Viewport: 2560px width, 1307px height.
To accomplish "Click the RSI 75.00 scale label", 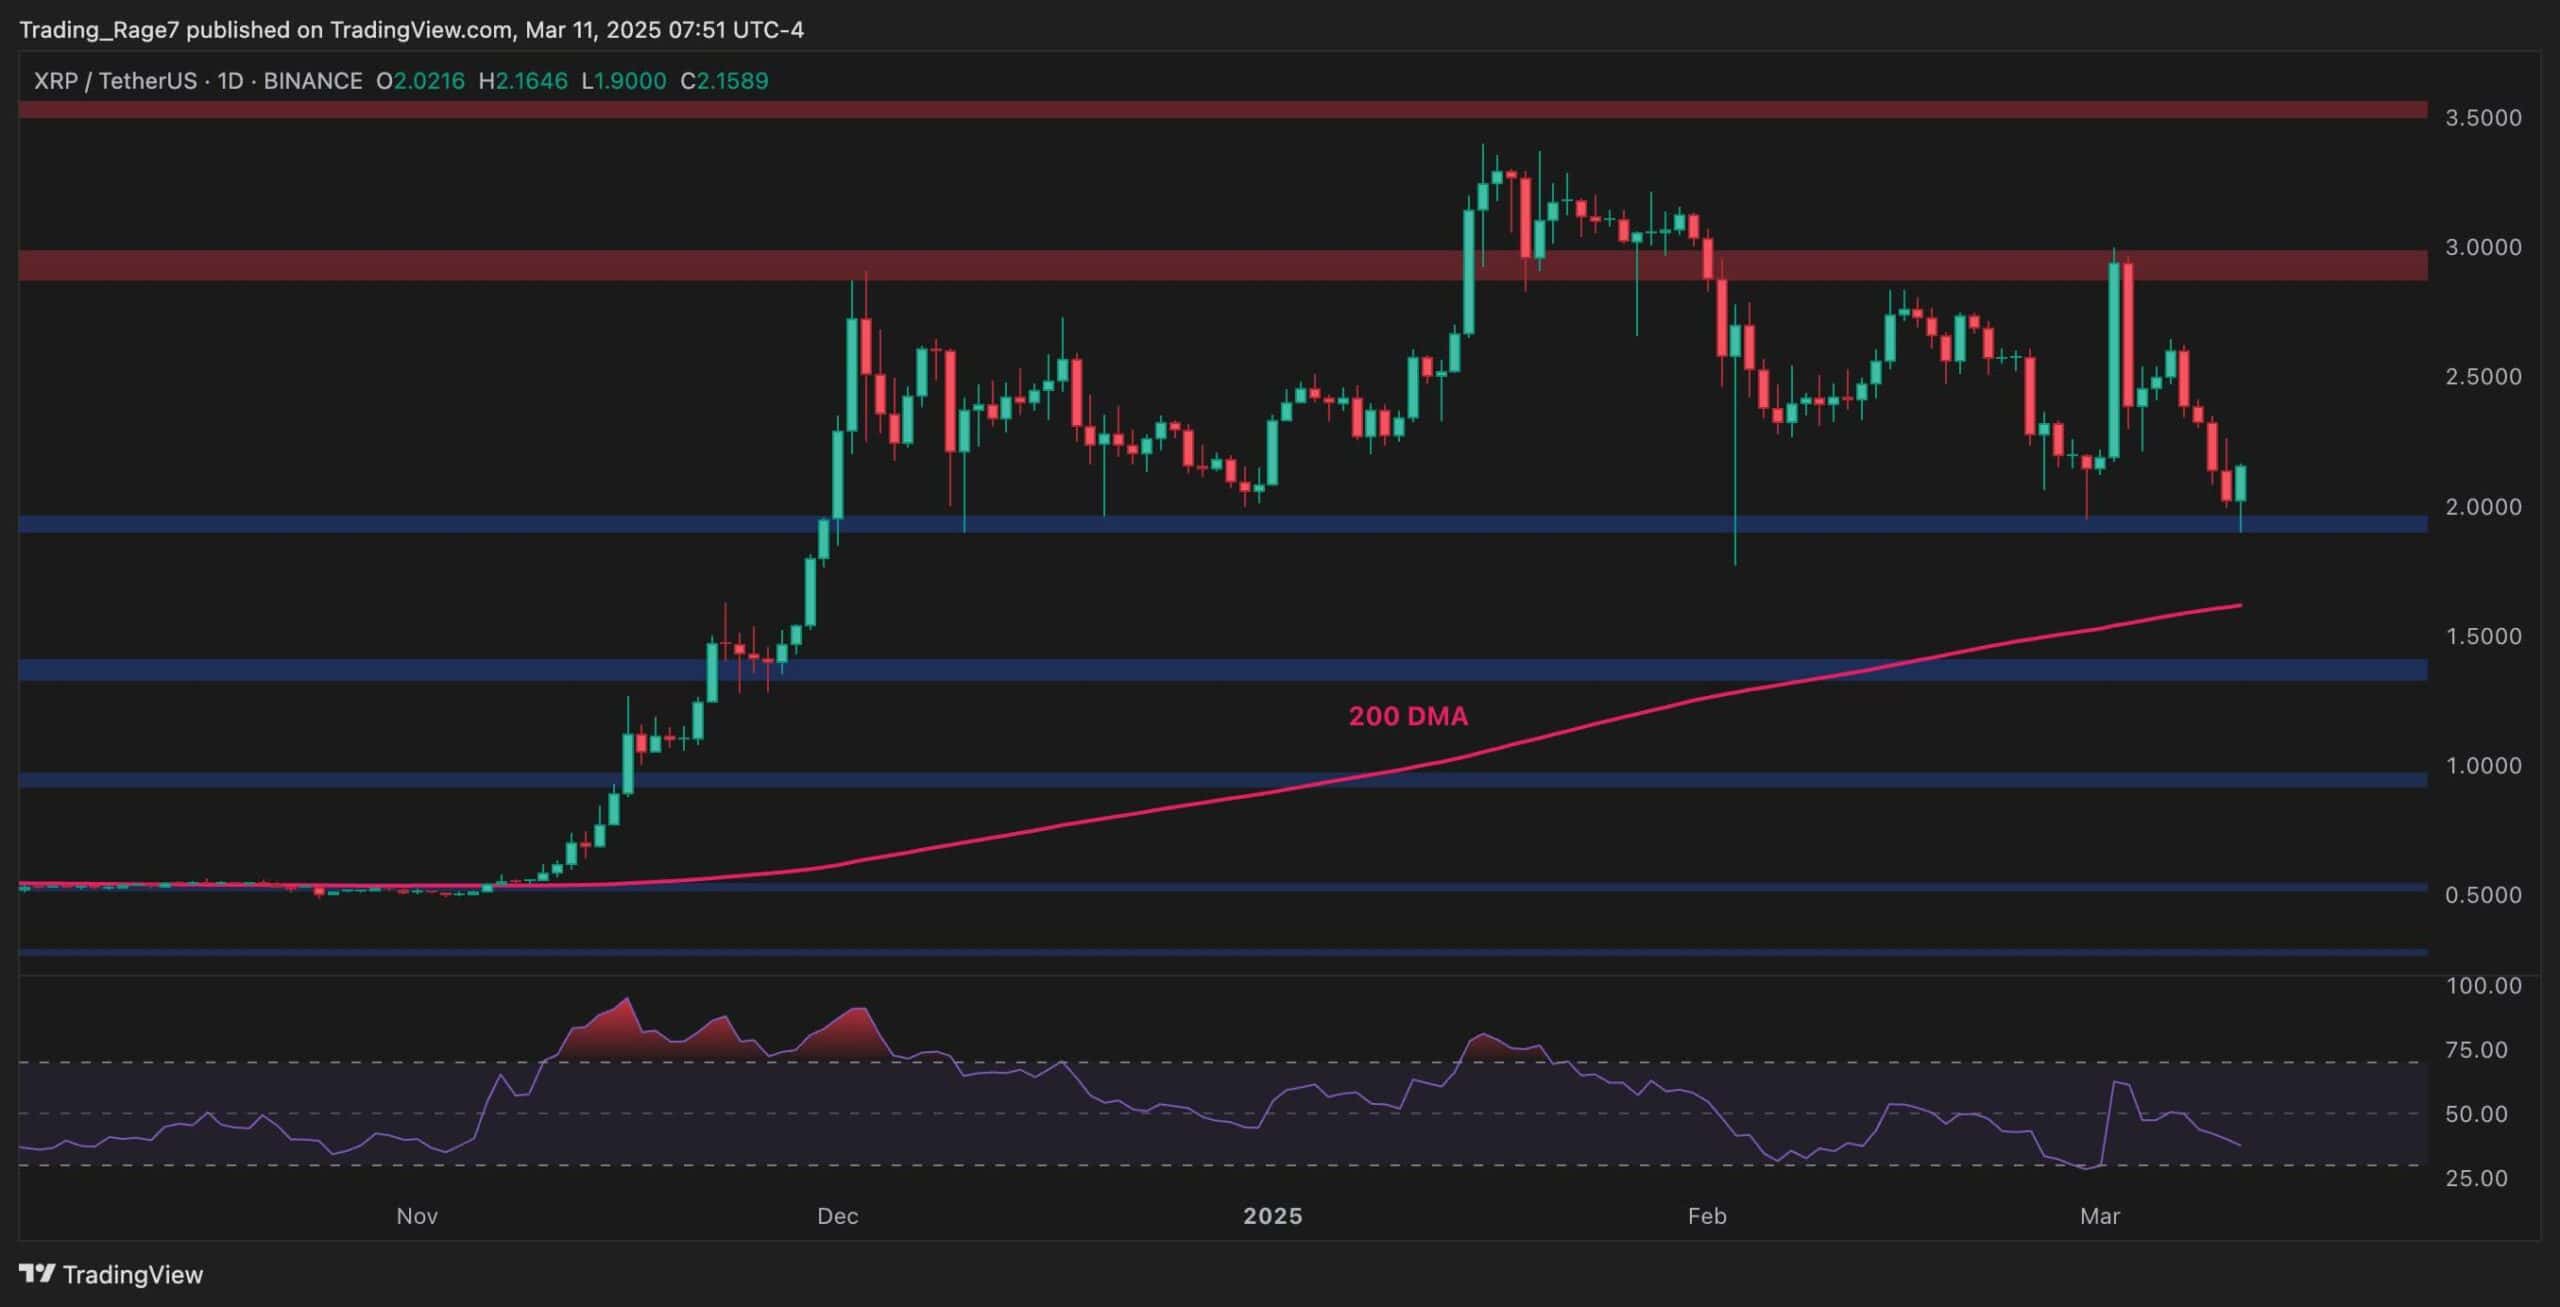I will click(x=2476, y=1050).
